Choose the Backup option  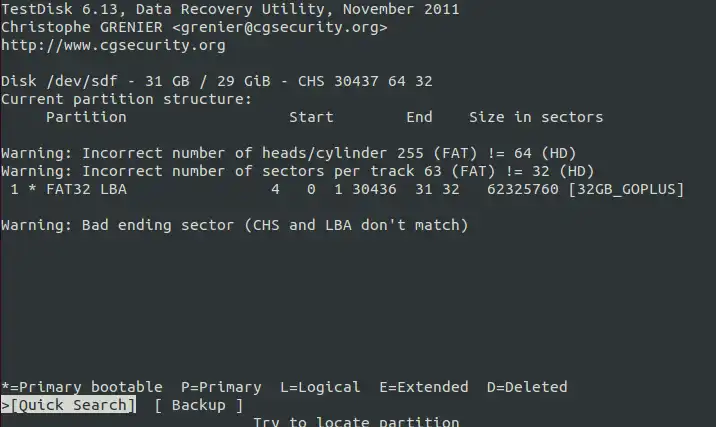(x=199, y=405)
